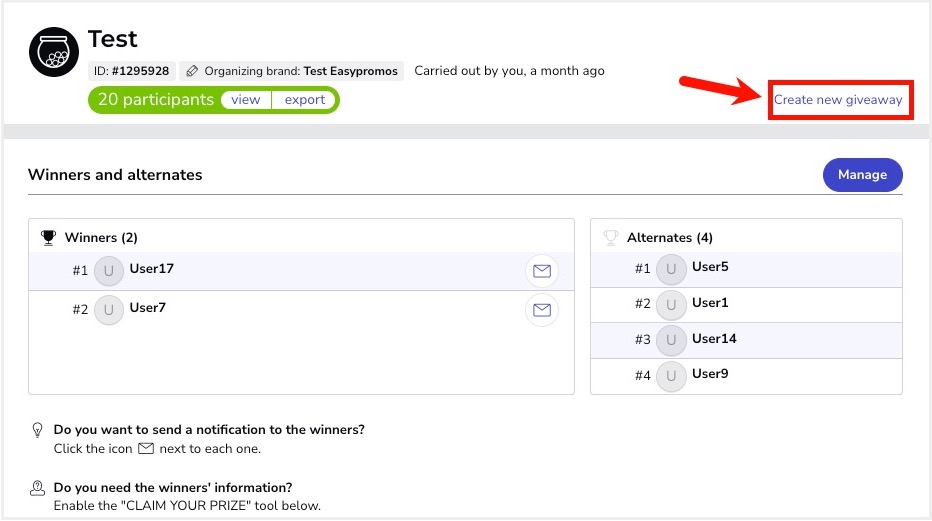Click User9's avatar in Alternates
932x521 pixels.
(671, 375)
